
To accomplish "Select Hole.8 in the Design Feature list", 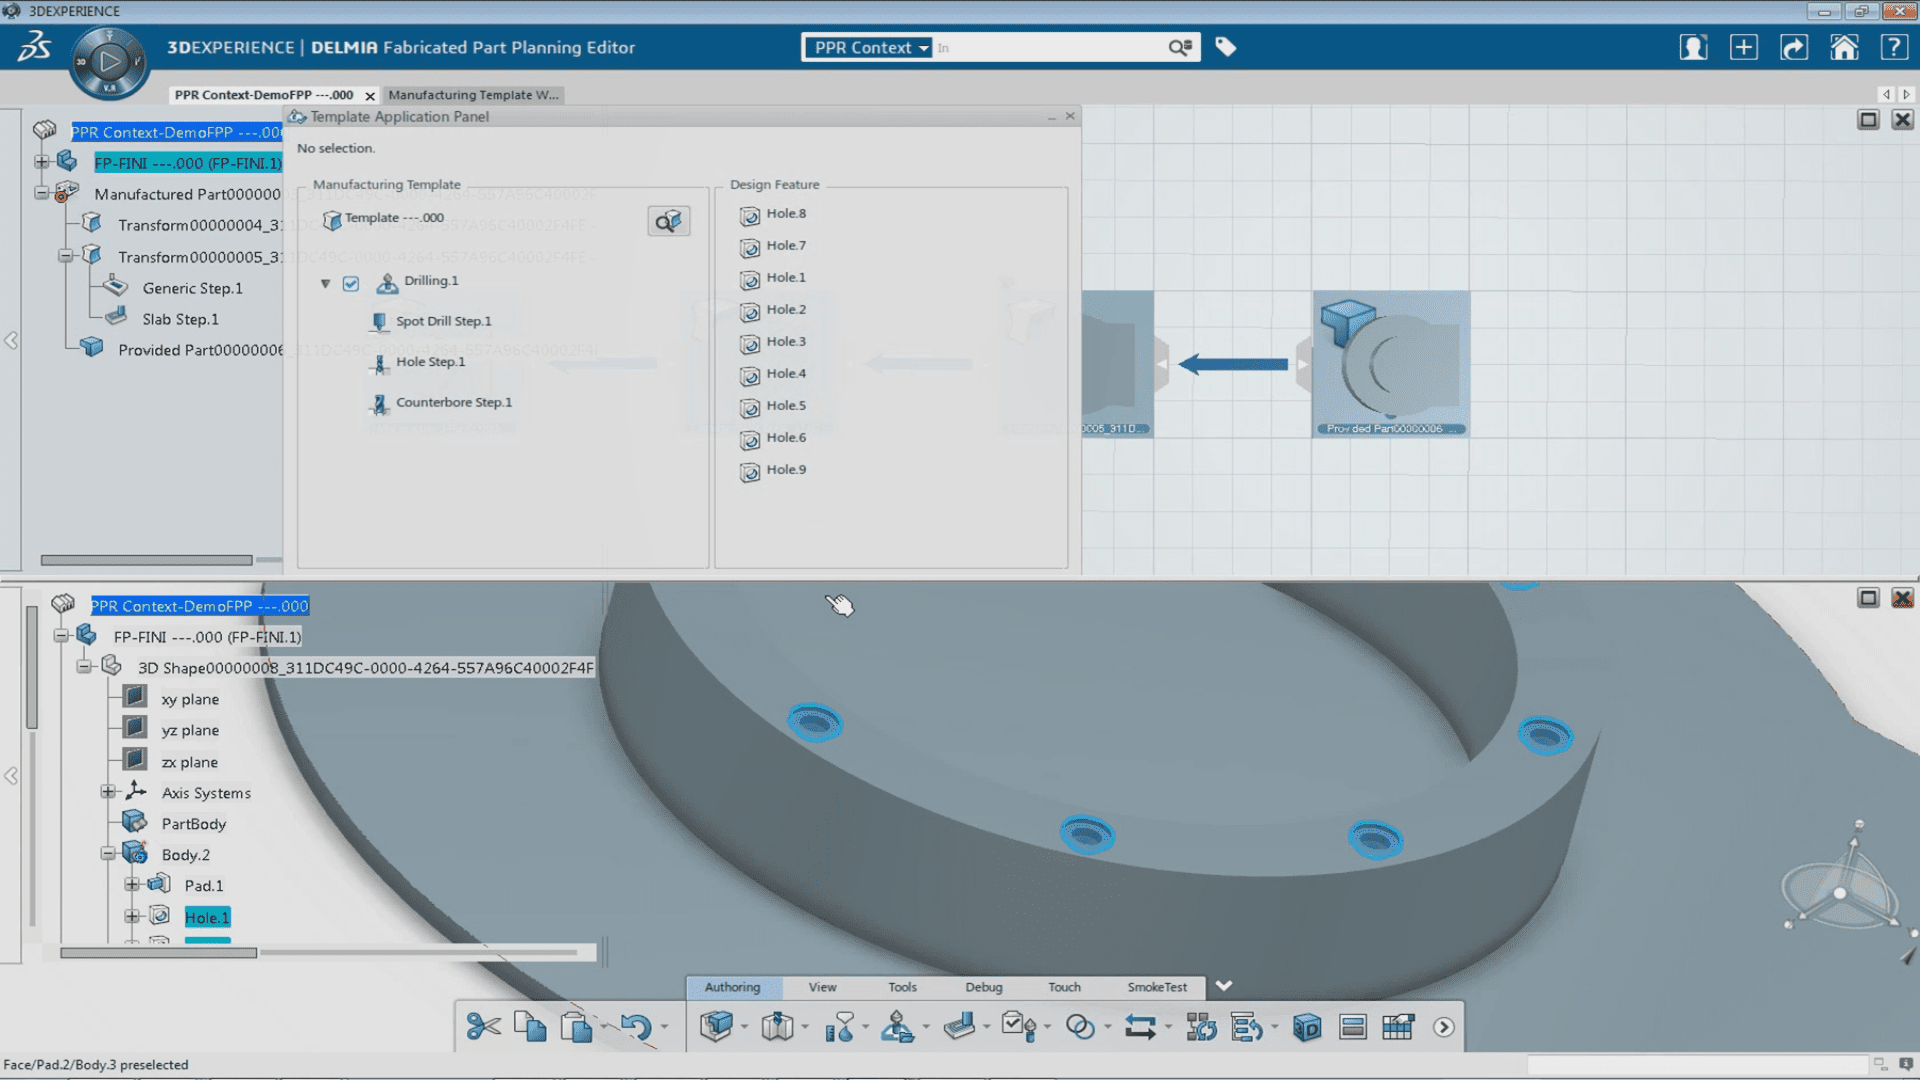I will [786, 214].
